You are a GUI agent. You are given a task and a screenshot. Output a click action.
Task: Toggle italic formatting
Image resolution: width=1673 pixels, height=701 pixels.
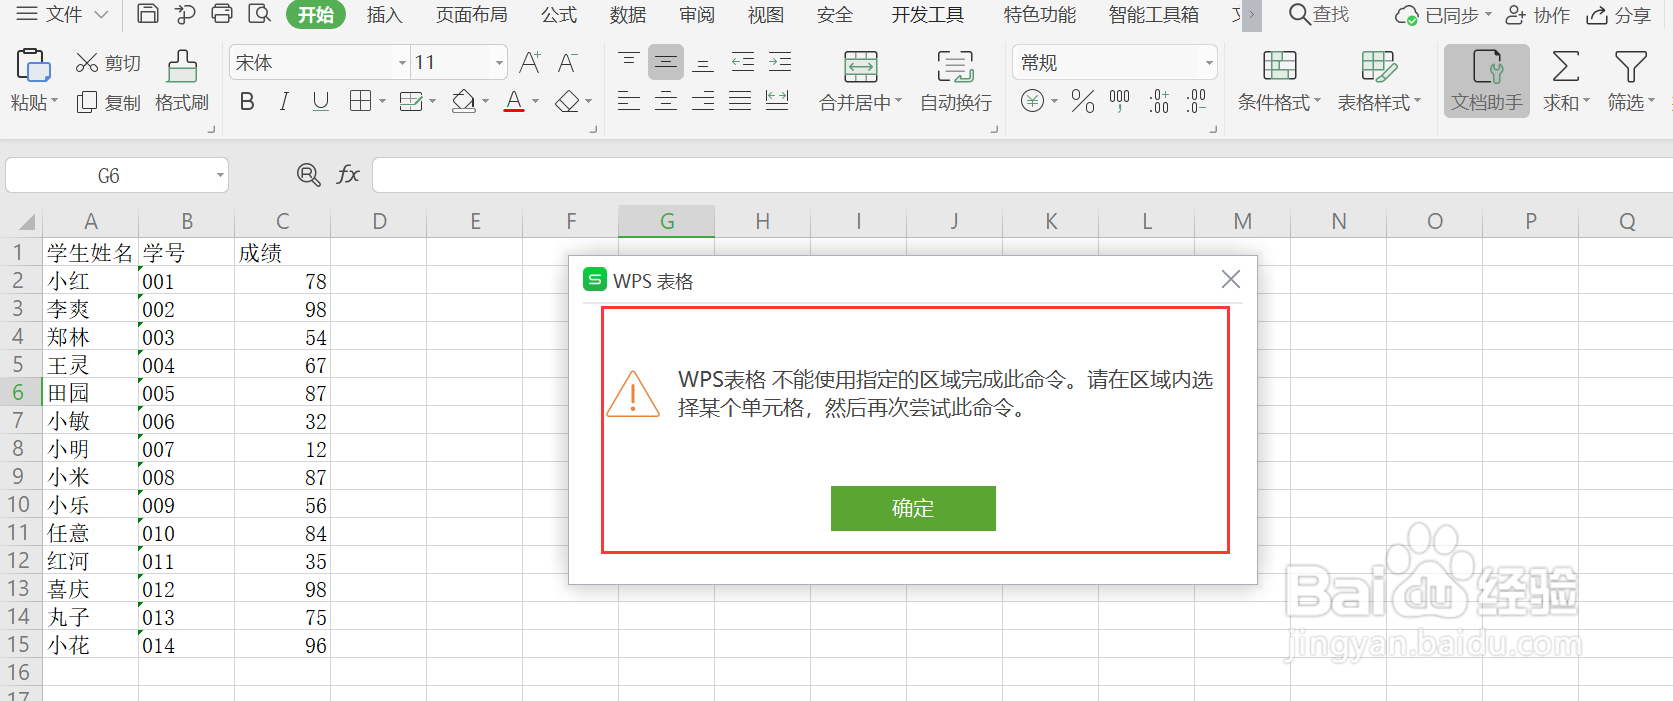[284, 101]
